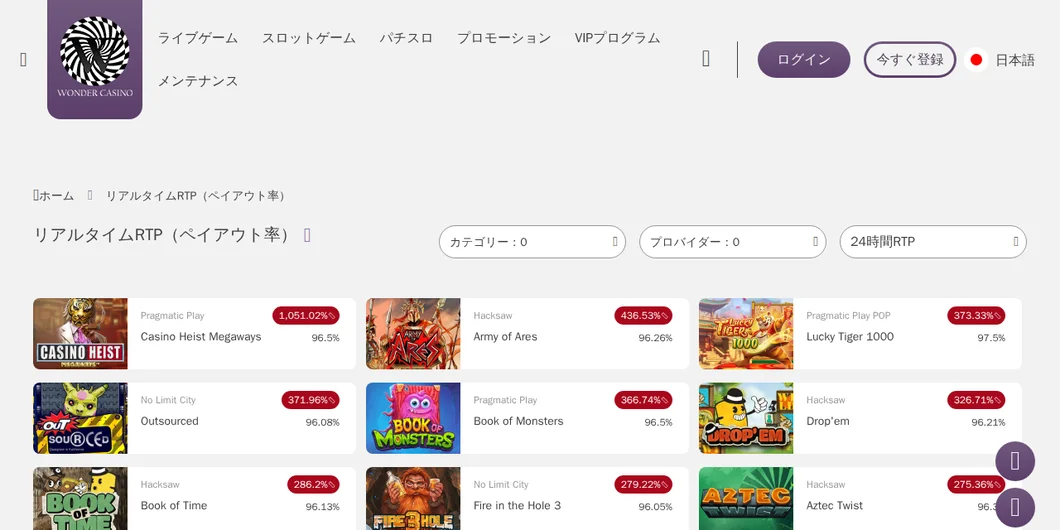Click the Pragmatic Play POP provider label
1060x530 pixels.
pyautogui.click(x=848, y=316)
